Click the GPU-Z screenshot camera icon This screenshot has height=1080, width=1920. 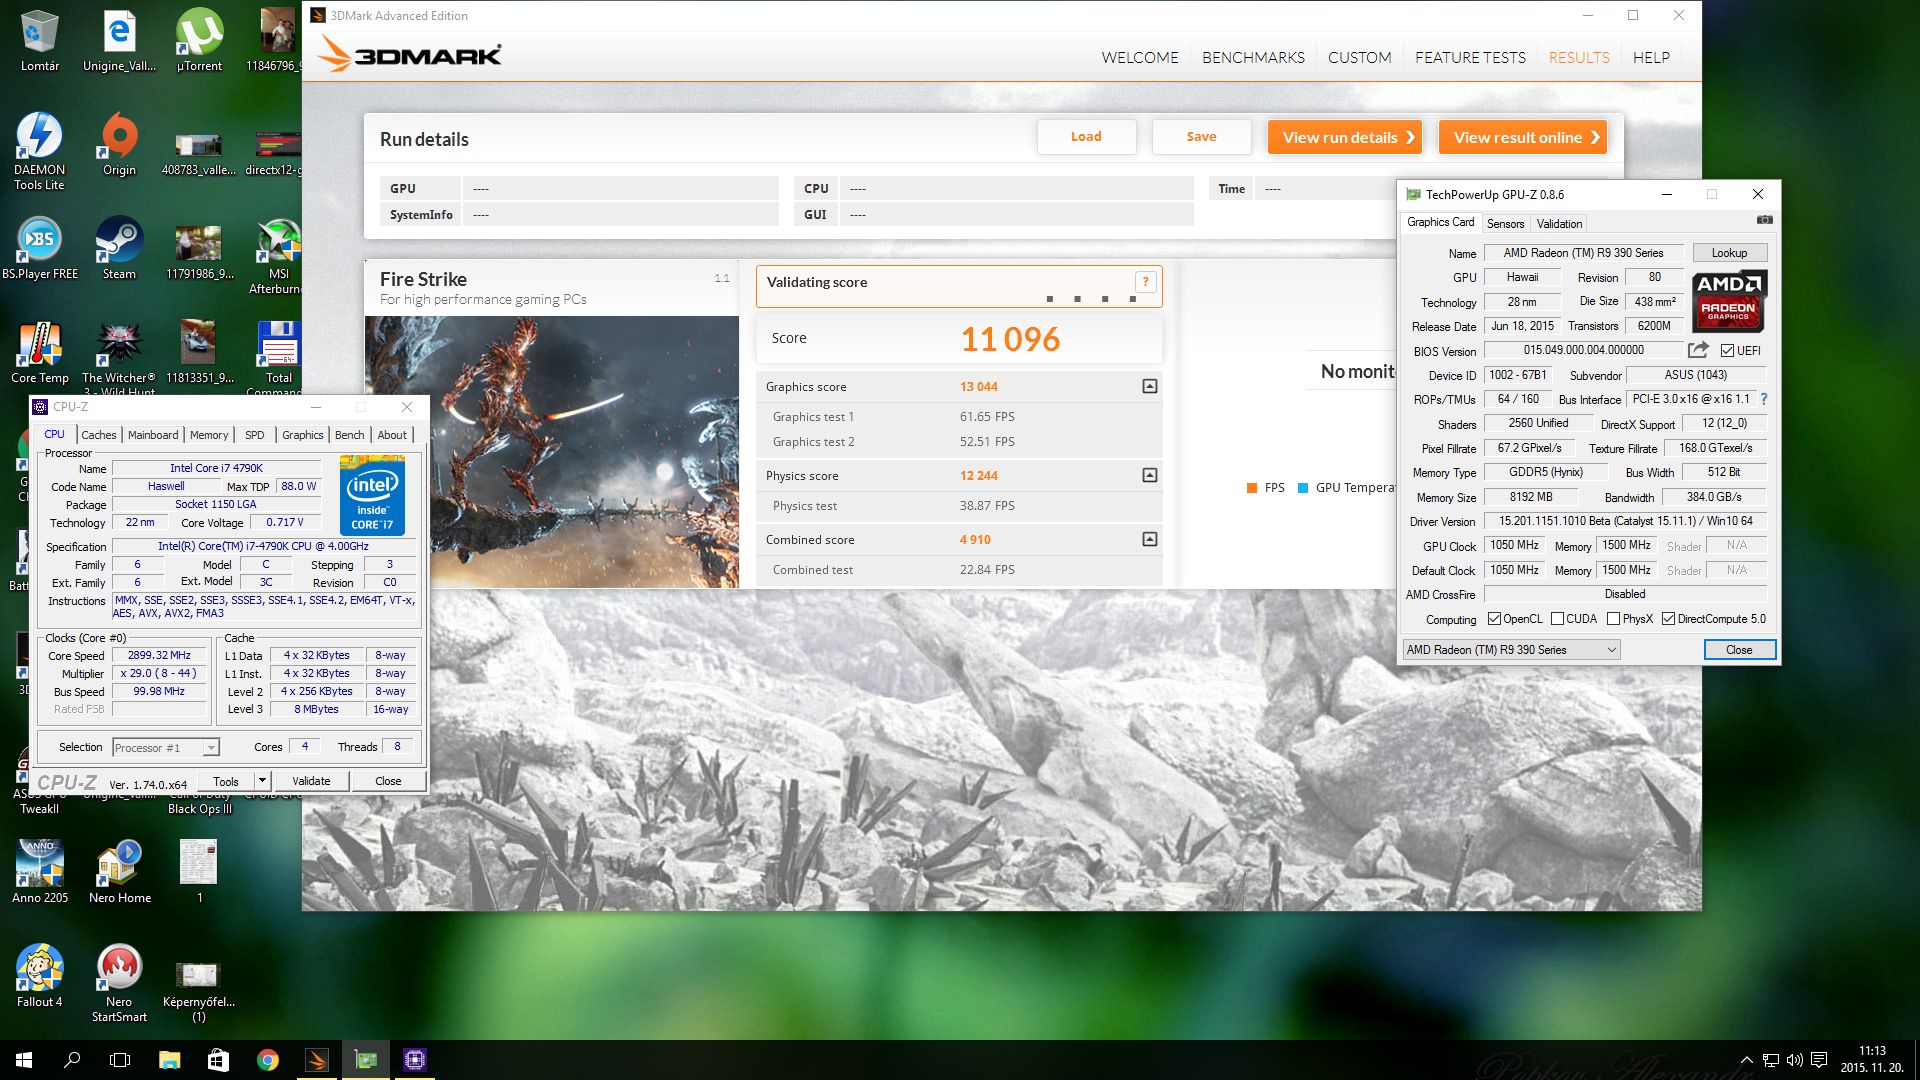click(1764, 220)
